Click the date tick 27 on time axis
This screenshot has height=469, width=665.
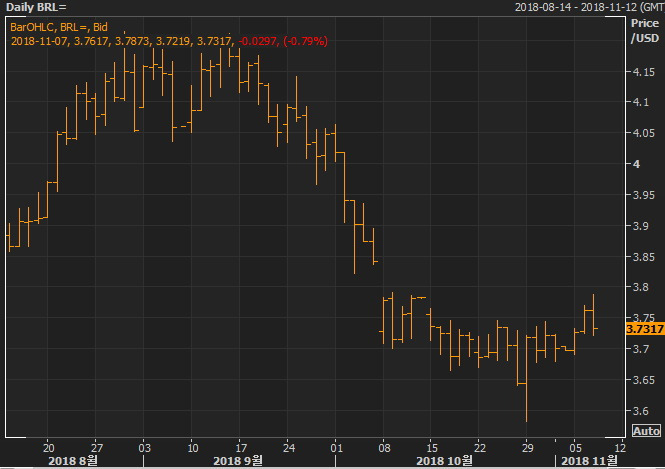coord(97,448)
